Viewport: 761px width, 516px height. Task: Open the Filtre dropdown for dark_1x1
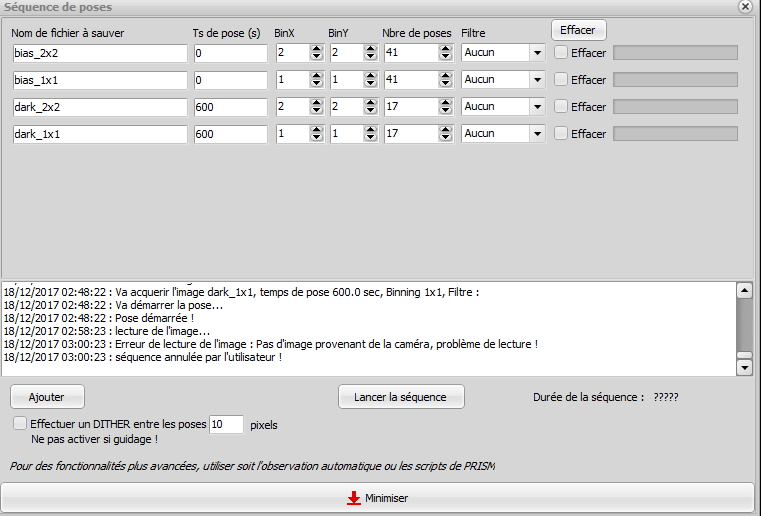click(537, 133)
